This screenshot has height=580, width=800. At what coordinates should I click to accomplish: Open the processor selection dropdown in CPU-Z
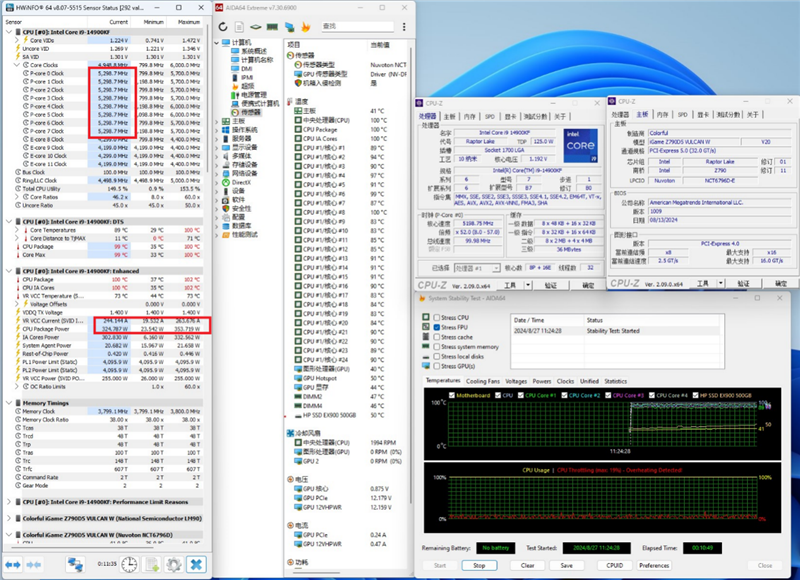[496, 268]
